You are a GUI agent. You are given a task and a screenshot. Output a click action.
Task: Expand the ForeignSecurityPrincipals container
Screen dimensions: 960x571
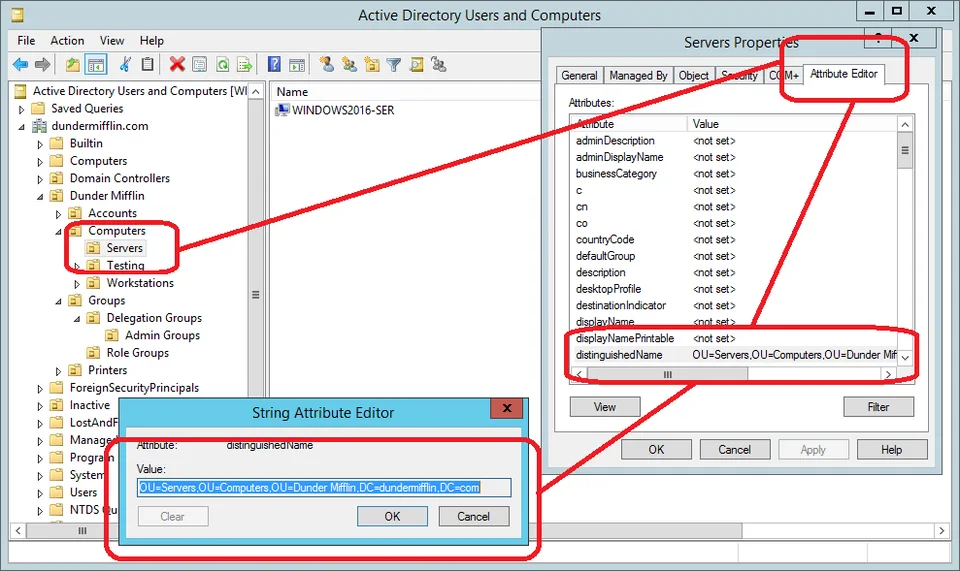point(40,389)
